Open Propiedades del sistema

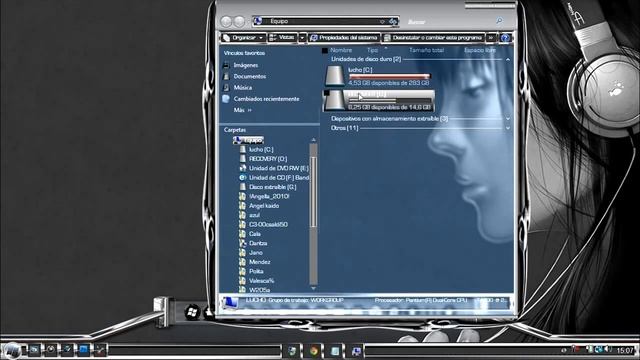point(344,38)
